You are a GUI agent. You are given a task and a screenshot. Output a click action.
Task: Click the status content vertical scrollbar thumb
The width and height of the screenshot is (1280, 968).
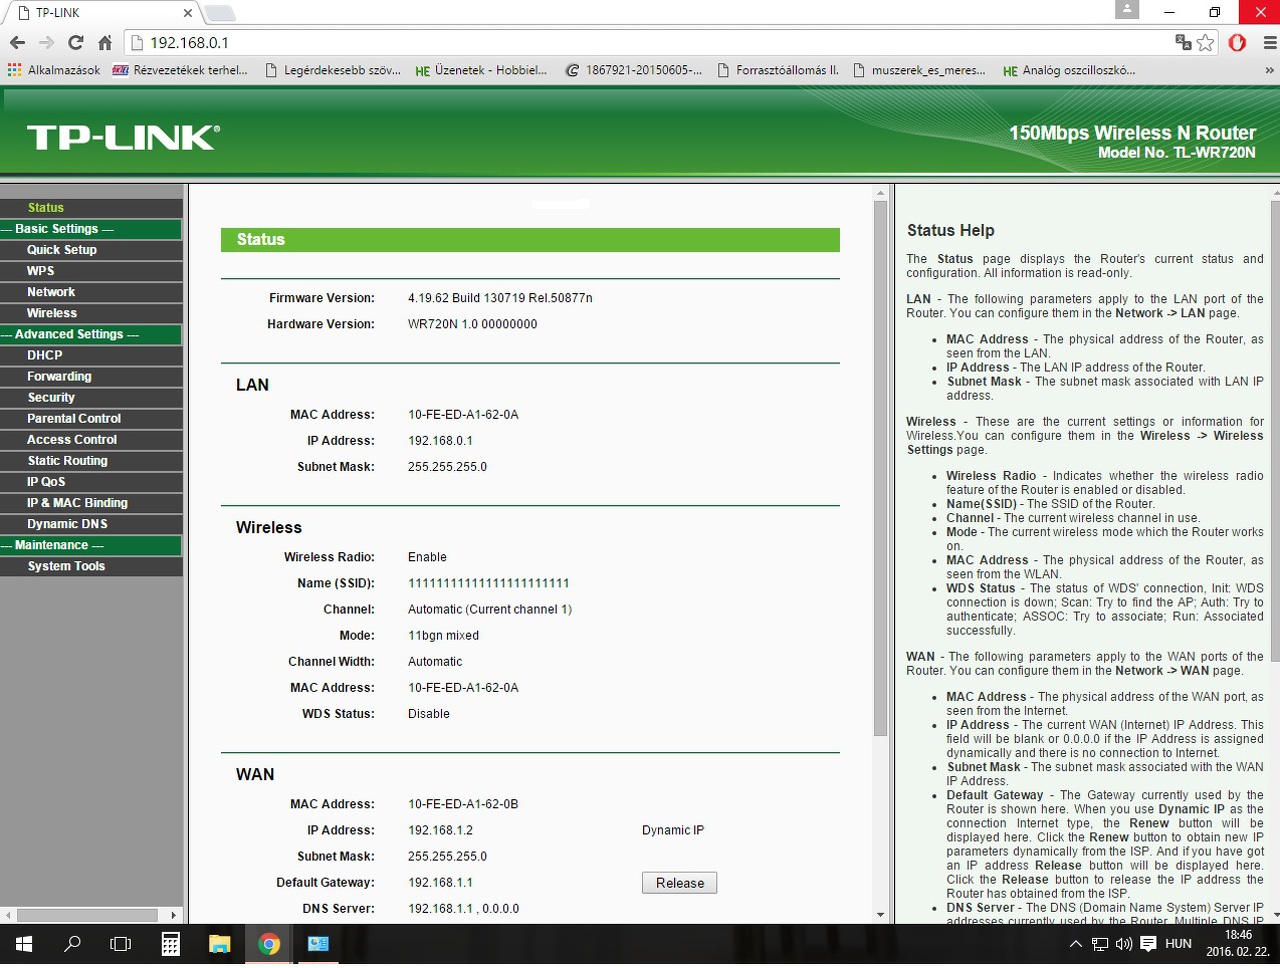(880, 468)
